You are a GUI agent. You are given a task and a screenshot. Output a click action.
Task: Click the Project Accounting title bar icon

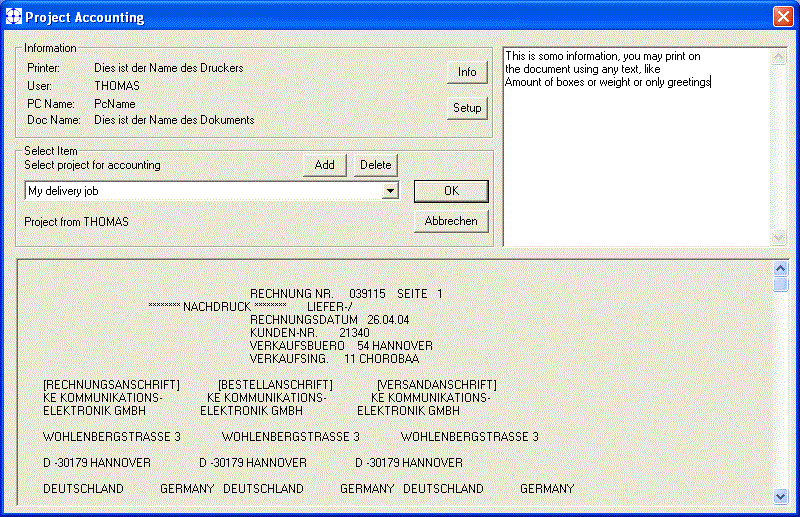[x=14, y=17]
